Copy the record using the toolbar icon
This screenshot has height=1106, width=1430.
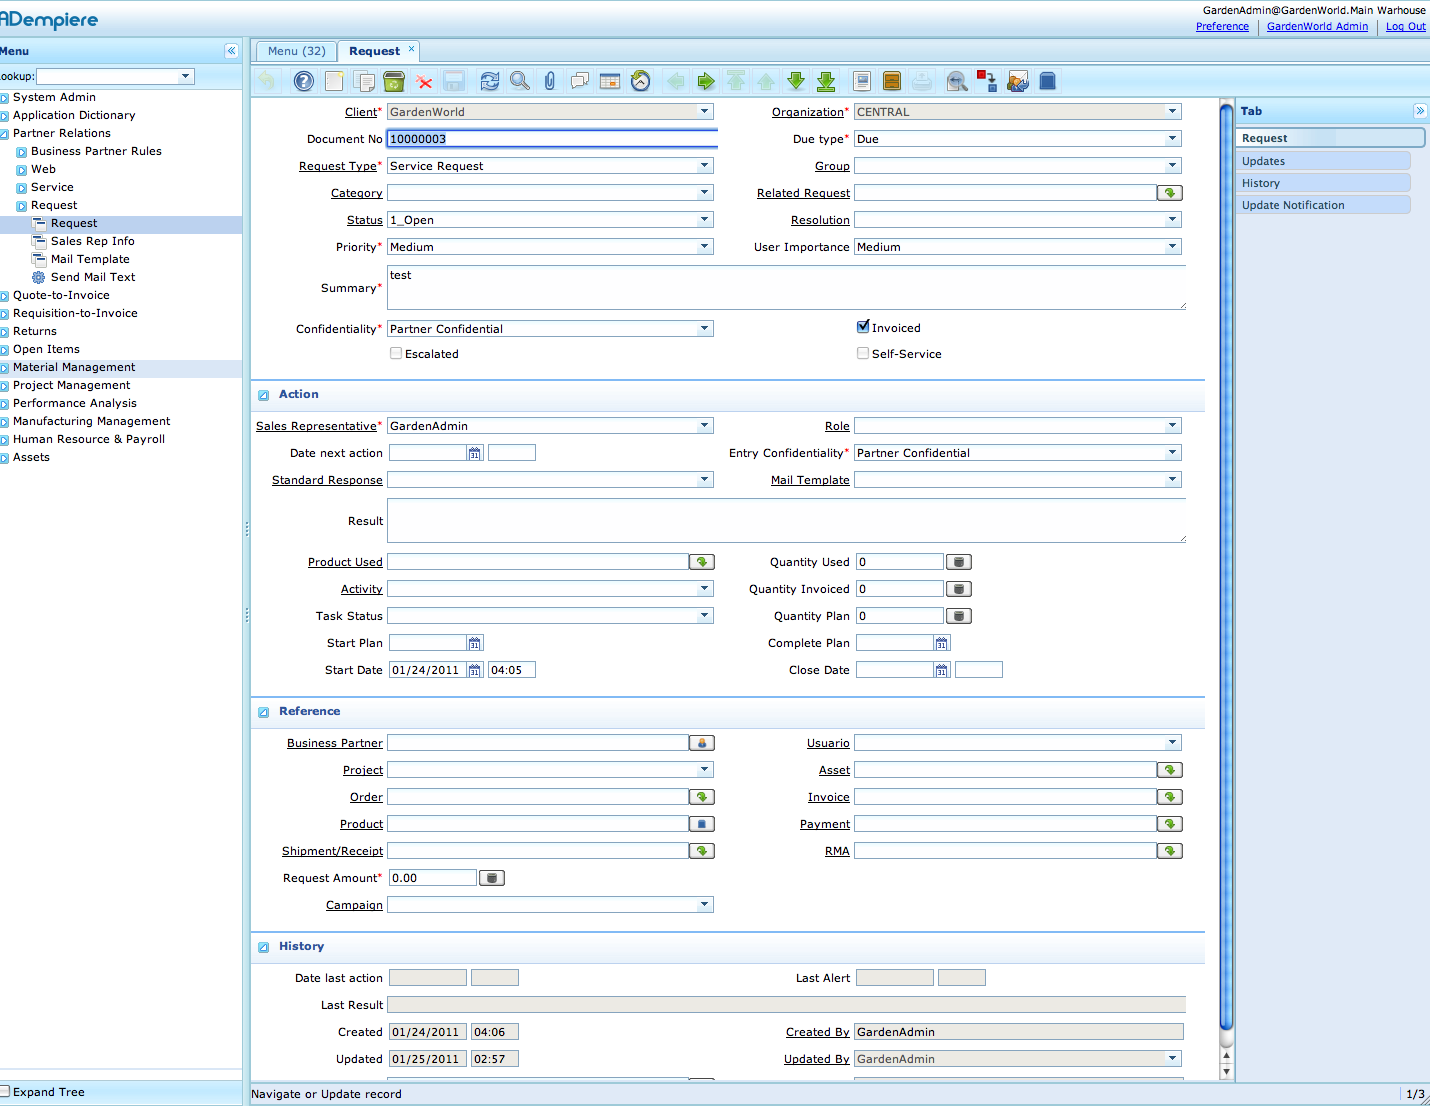[364, 81]
